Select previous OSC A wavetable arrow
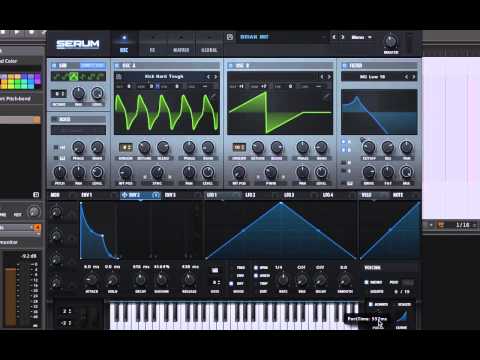Image resolution: width=480 pixels, height=360 pixels. tap(208, 77)
